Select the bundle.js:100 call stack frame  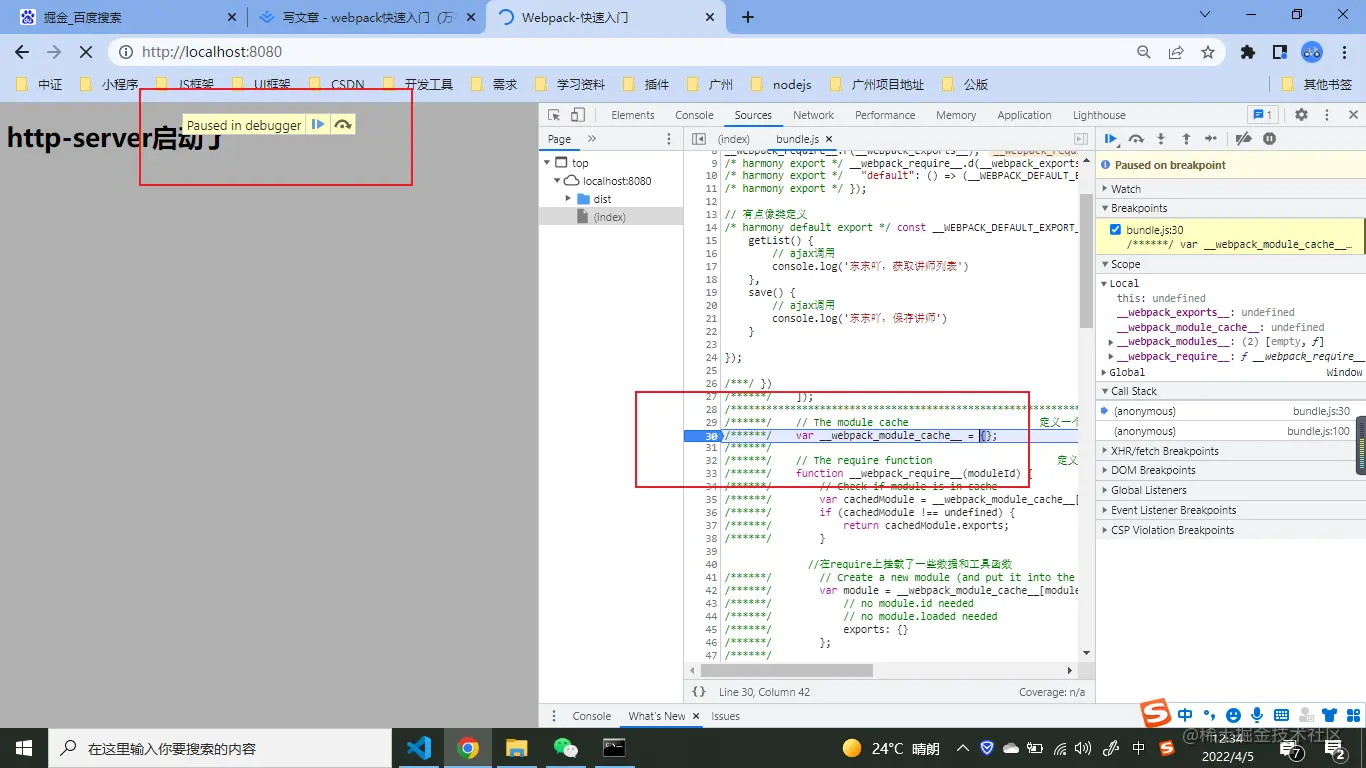coord(1231,431)
